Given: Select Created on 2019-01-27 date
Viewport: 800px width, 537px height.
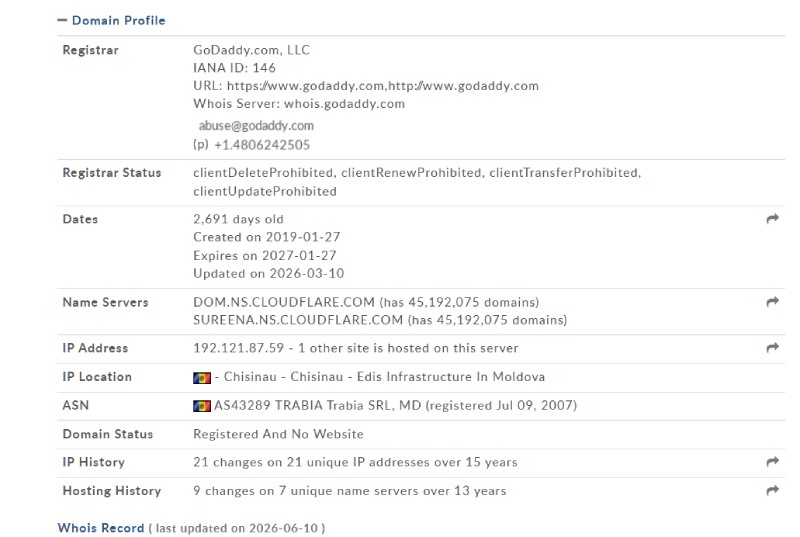Looking at the screenshot, I should [266, 237].
